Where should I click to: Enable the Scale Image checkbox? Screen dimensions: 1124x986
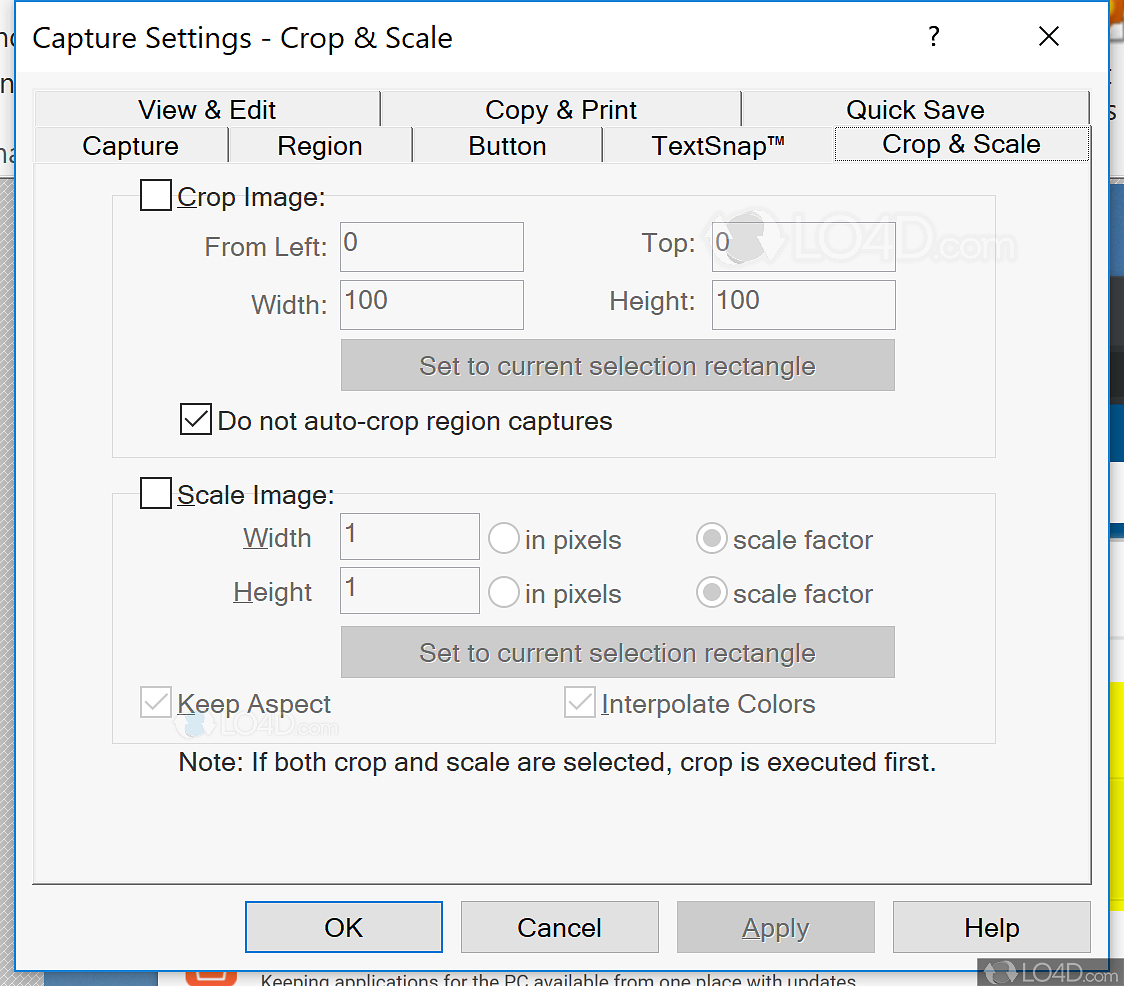[x=156, y=494]
